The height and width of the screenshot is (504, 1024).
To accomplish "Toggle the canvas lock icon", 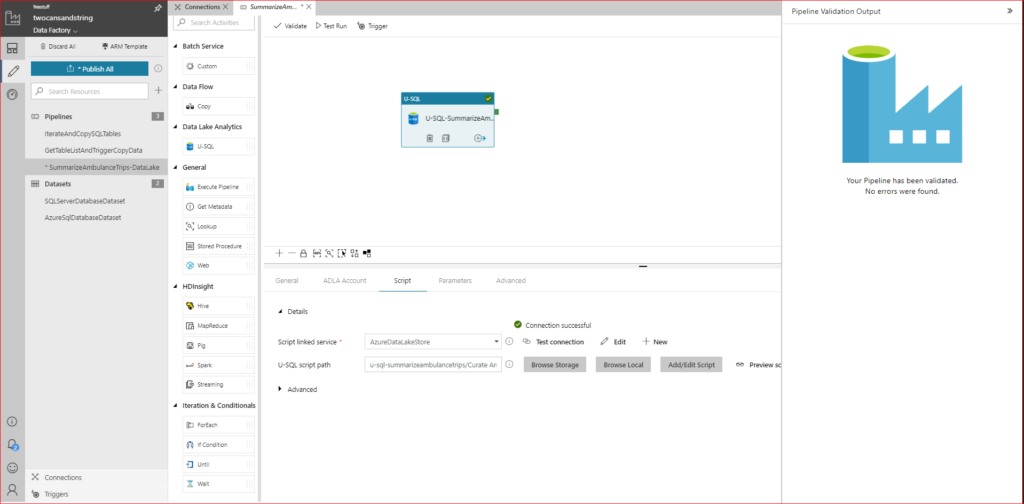I will [x=303, y=253].
